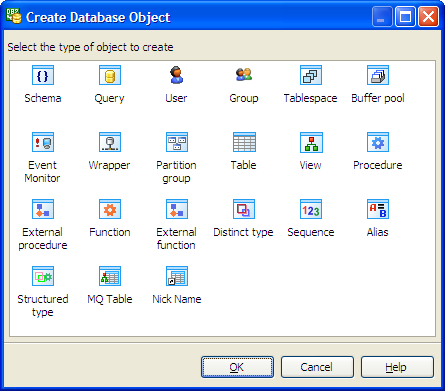Click the DB2 title bar icon
This screenshot has height=391, width=445.
[x=14, y=16]
